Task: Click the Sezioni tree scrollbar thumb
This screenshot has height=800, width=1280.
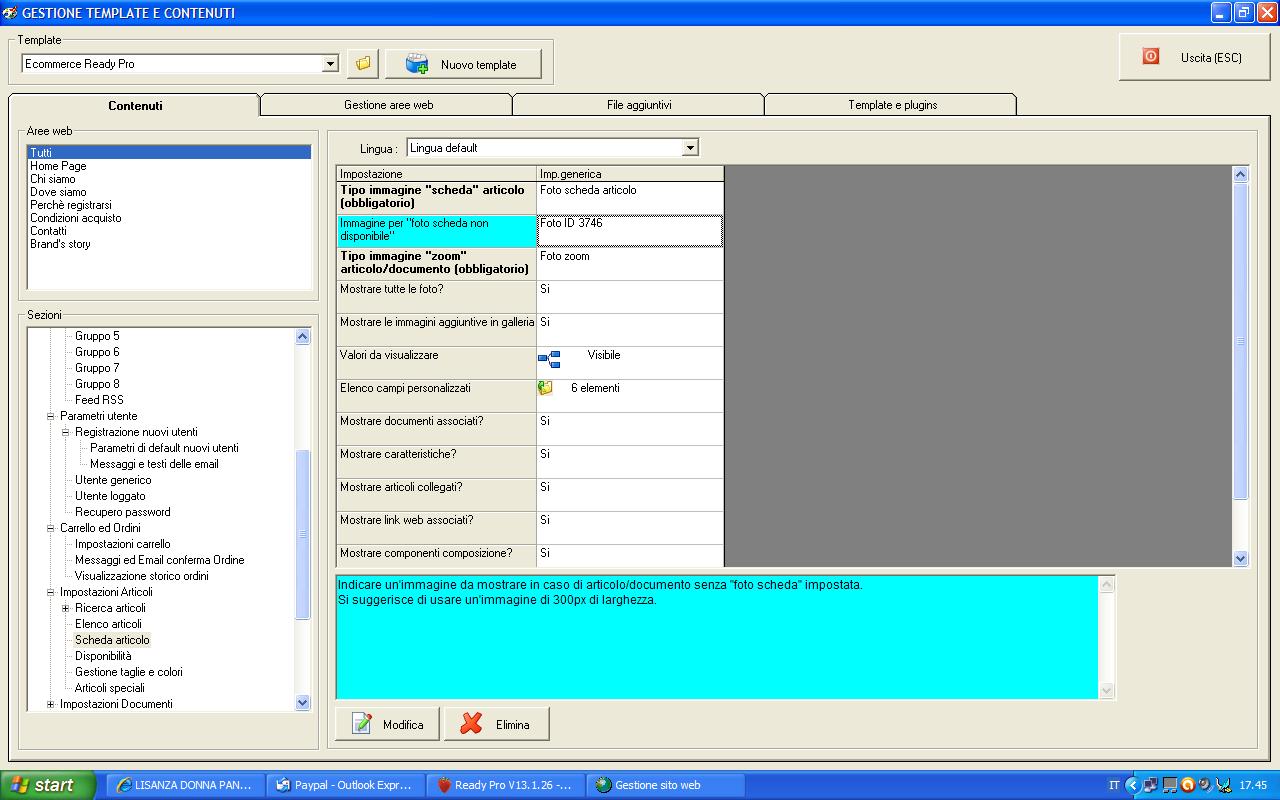Action: (x=303, y=535)
